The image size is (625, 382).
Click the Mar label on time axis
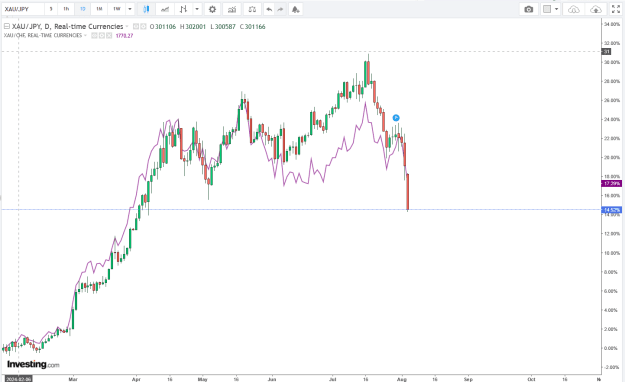pos(73,379)
